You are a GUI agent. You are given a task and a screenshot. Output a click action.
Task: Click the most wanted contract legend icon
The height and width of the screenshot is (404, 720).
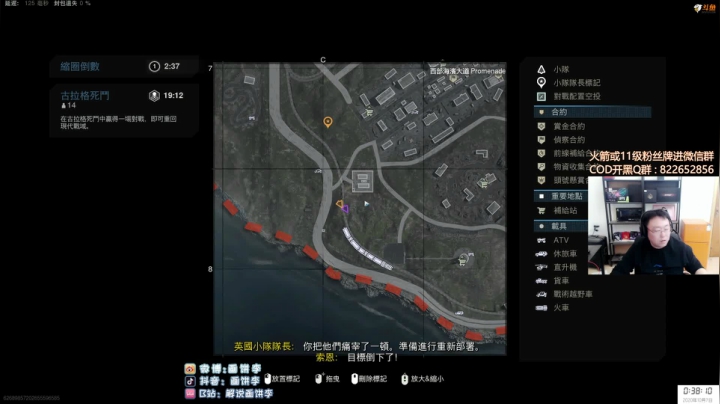[x=541, y=180]
